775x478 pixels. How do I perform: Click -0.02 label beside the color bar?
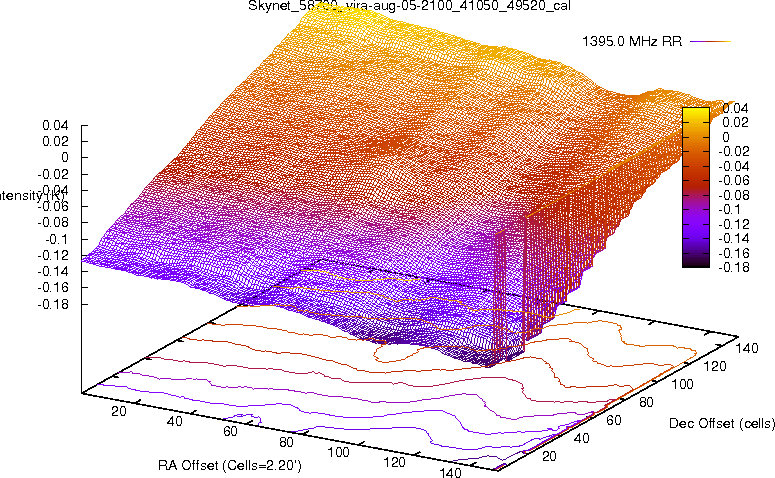click(733, 151)
